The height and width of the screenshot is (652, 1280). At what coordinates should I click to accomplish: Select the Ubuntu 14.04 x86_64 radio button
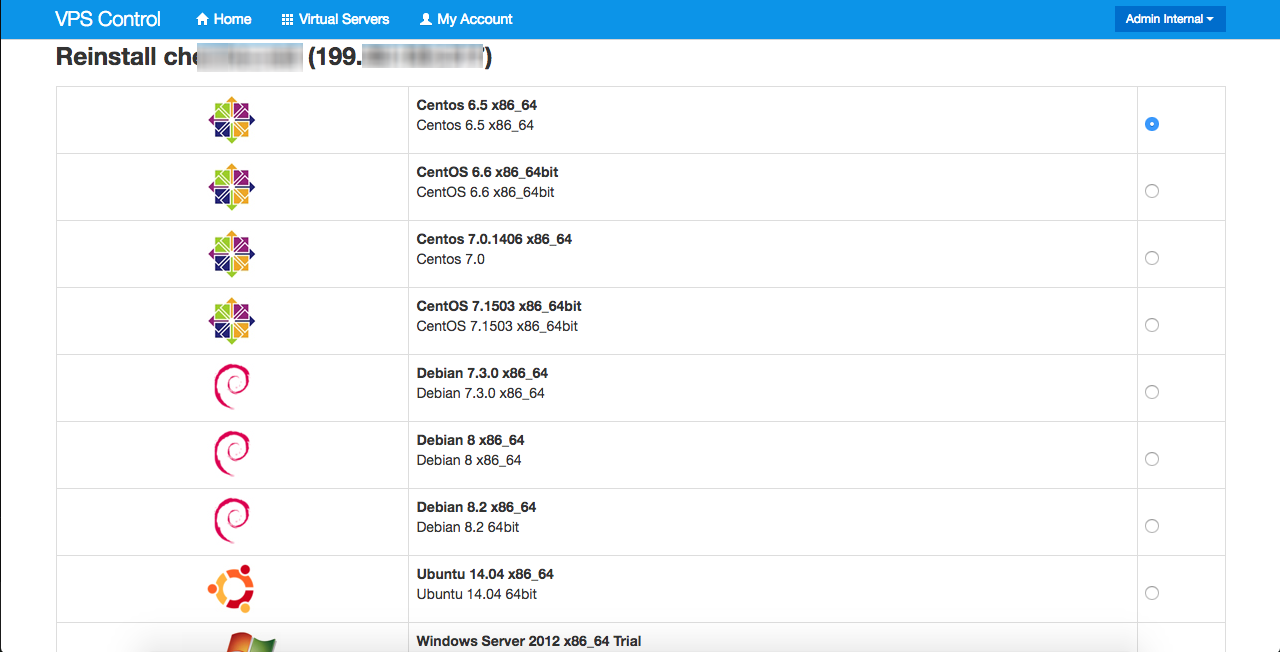click(x=1152, y=593)
